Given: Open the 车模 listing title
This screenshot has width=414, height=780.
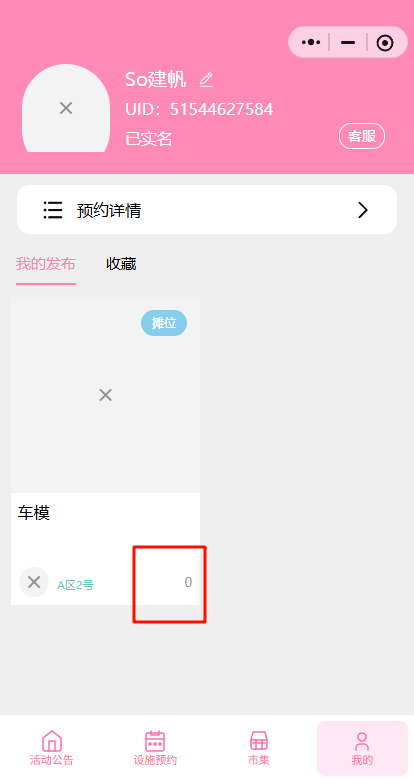Looking at the screenshot, I should pos(34,513).
